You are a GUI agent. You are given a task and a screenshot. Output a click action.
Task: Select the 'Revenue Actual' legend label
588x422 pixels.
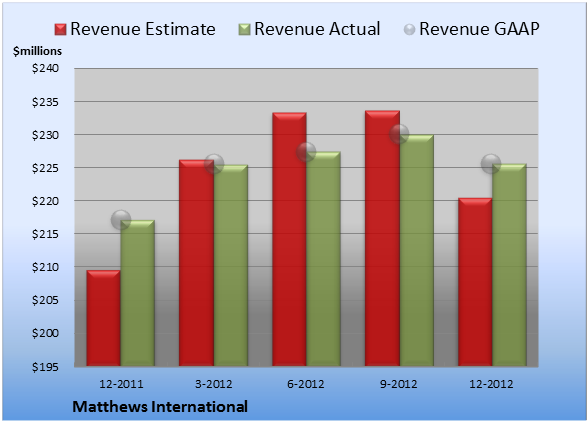click(x=317, y=29)
